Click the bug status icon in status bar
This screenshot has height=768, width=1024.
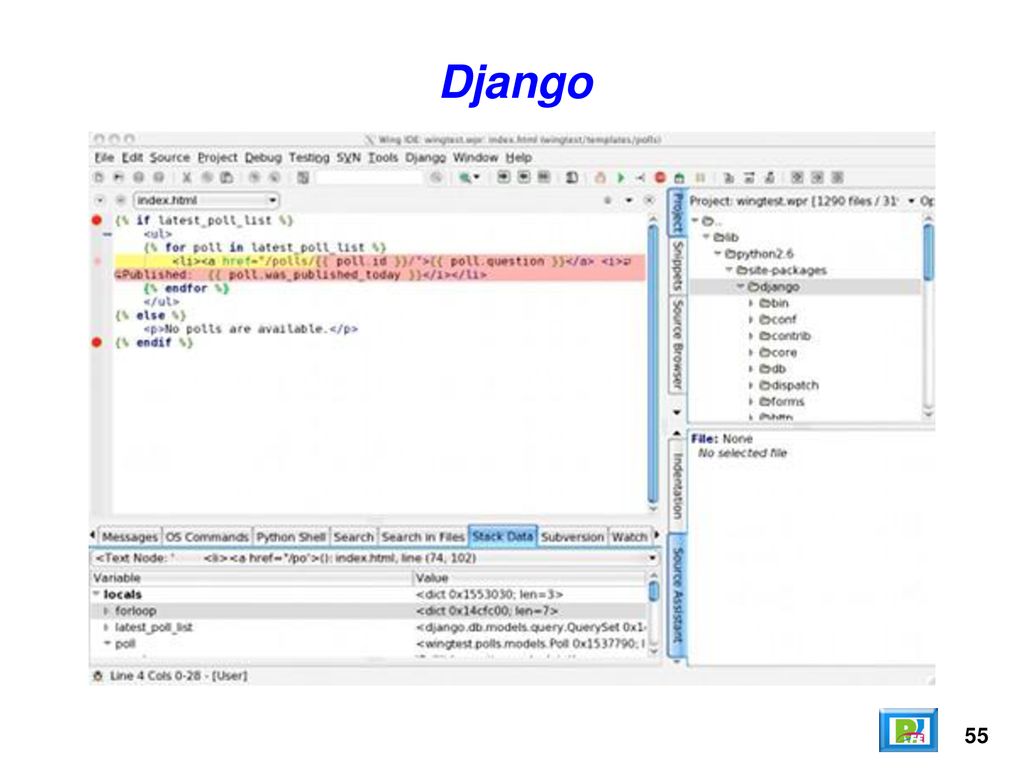[x=98, y=676]
